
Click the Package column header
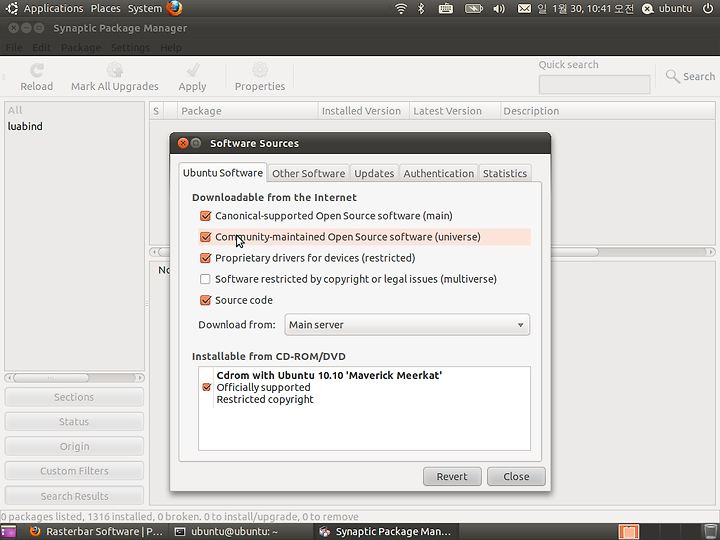tap(248, 111)
